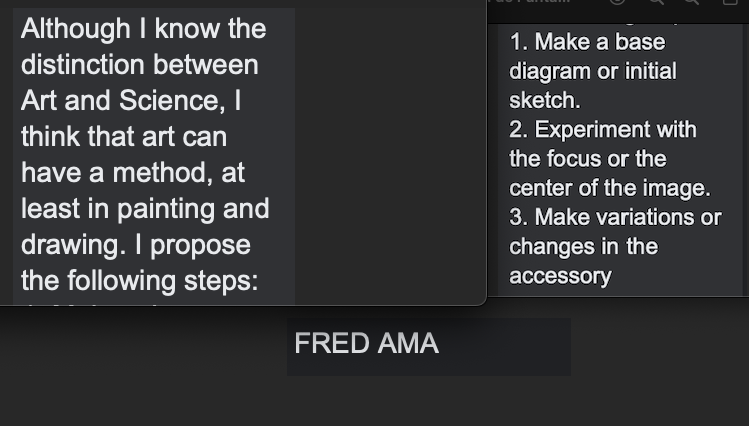Click 'diagram or initial' text in the right panel
The height and width of the screenshot is (426, 749).
click(x=593, y=72)
